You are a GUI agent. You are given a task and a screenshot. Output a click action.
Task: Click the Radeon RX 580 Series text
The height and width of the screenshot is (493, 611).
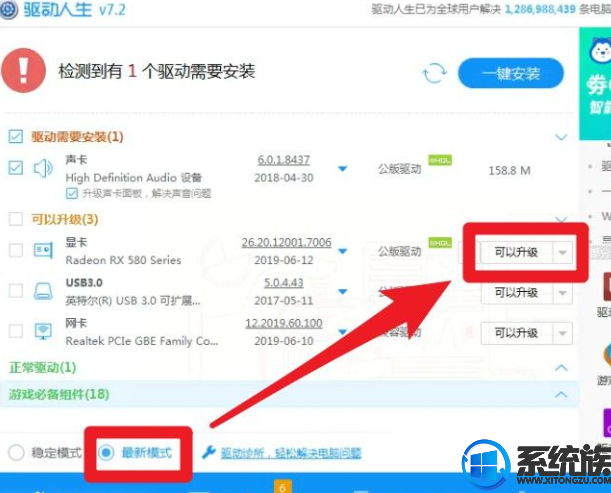click(123, 260)
